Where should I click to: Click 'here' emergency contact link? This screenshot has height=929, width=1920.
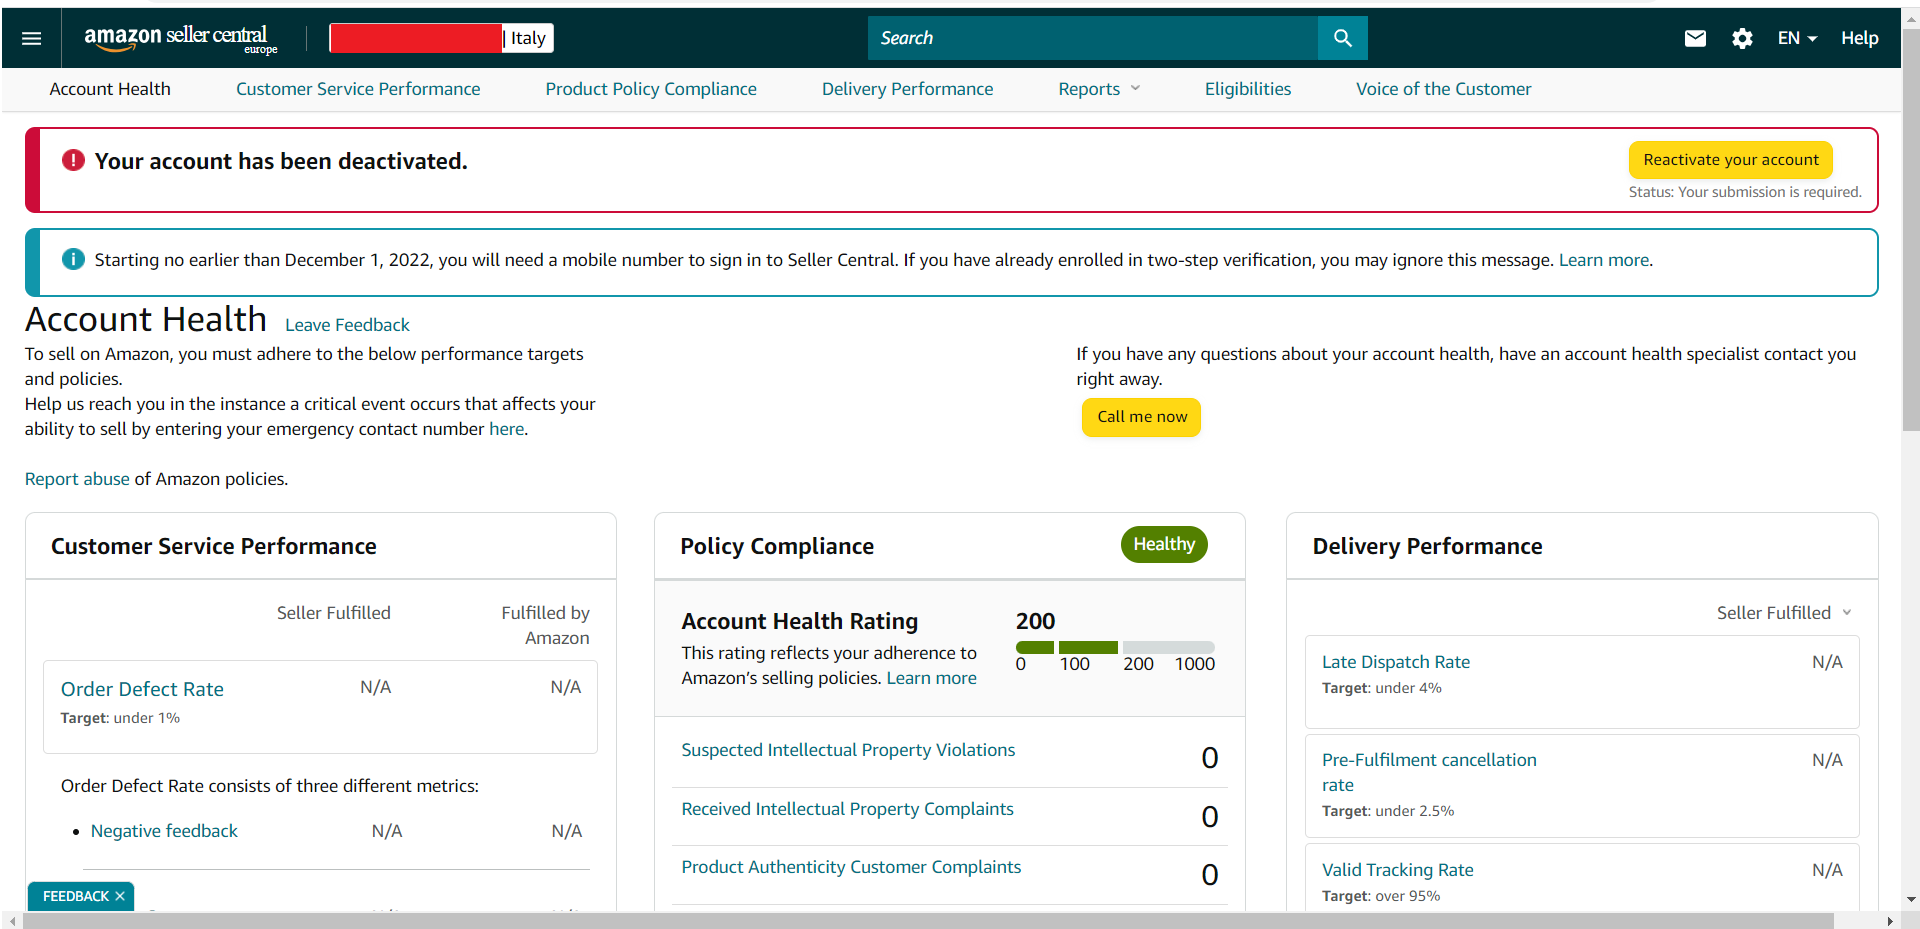[506, 429]
